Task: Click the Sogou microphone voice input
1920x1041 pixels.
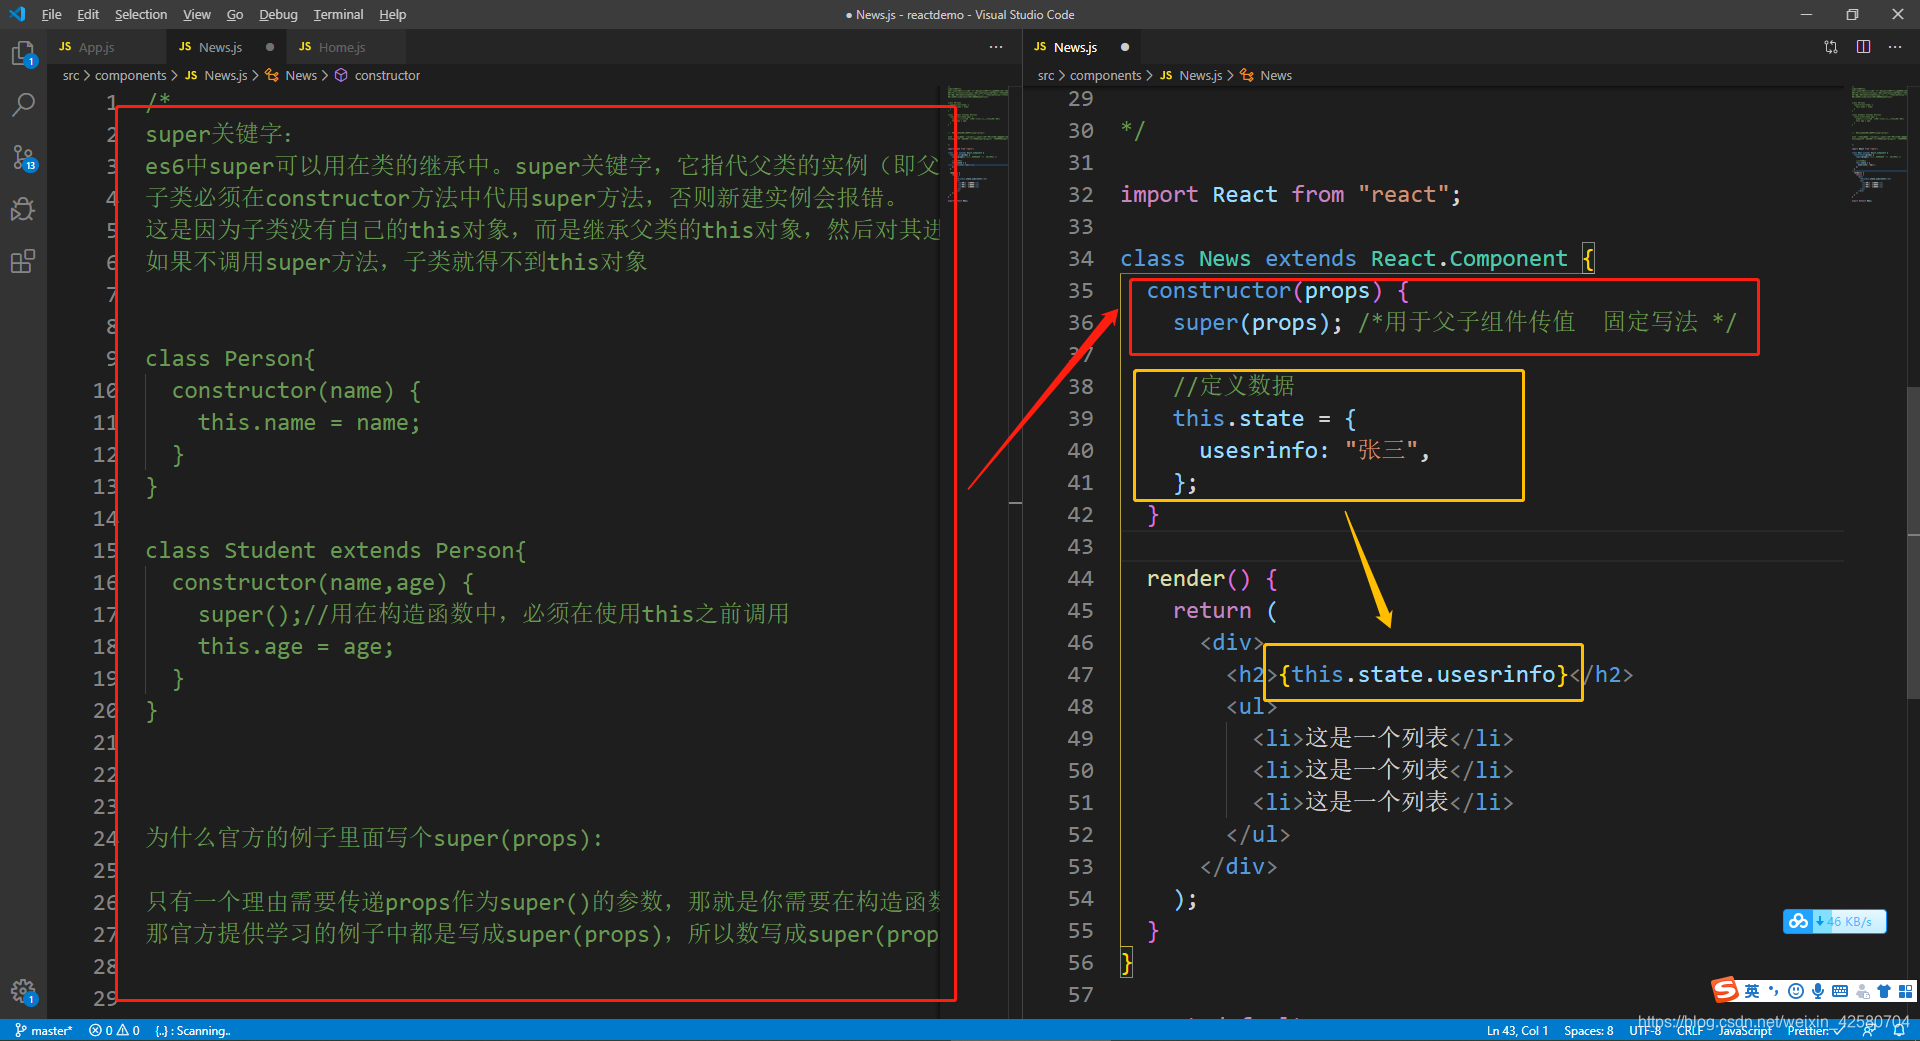Action: (1818, 991)
